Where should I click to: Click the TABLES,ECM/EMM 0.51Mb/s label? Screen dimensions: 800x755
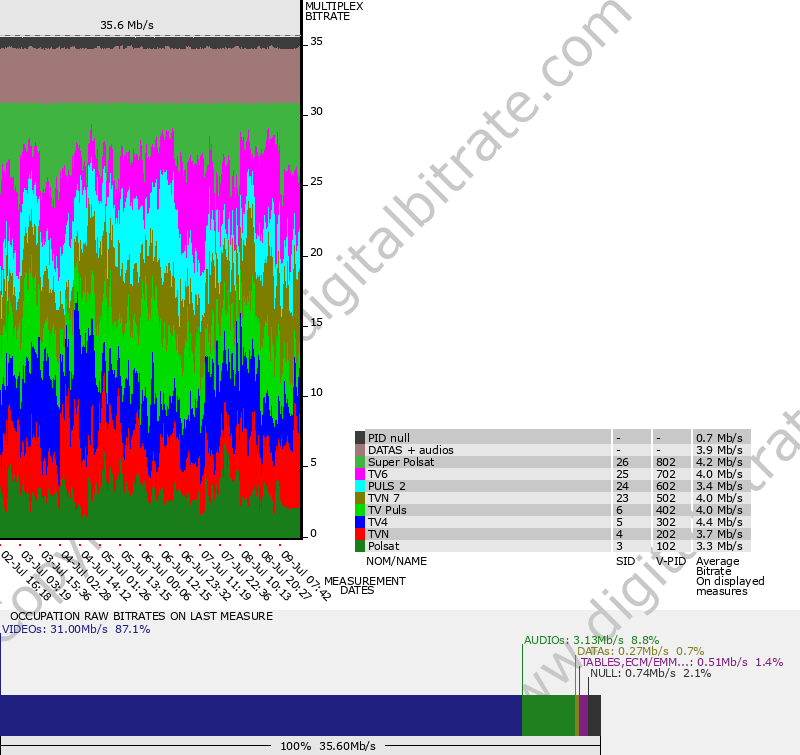click(682, 662)
